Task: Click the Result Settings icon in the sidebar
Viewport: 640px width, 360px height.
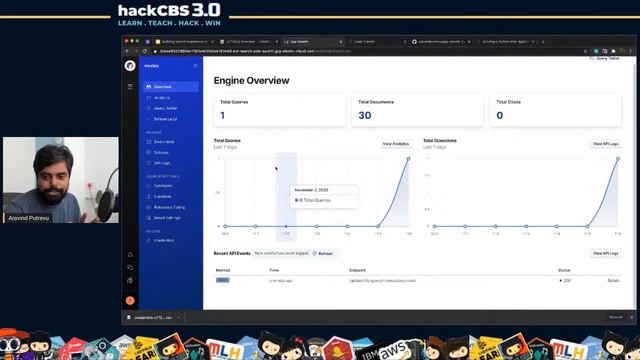Action: pyautogui.click(x=149, y=218)
